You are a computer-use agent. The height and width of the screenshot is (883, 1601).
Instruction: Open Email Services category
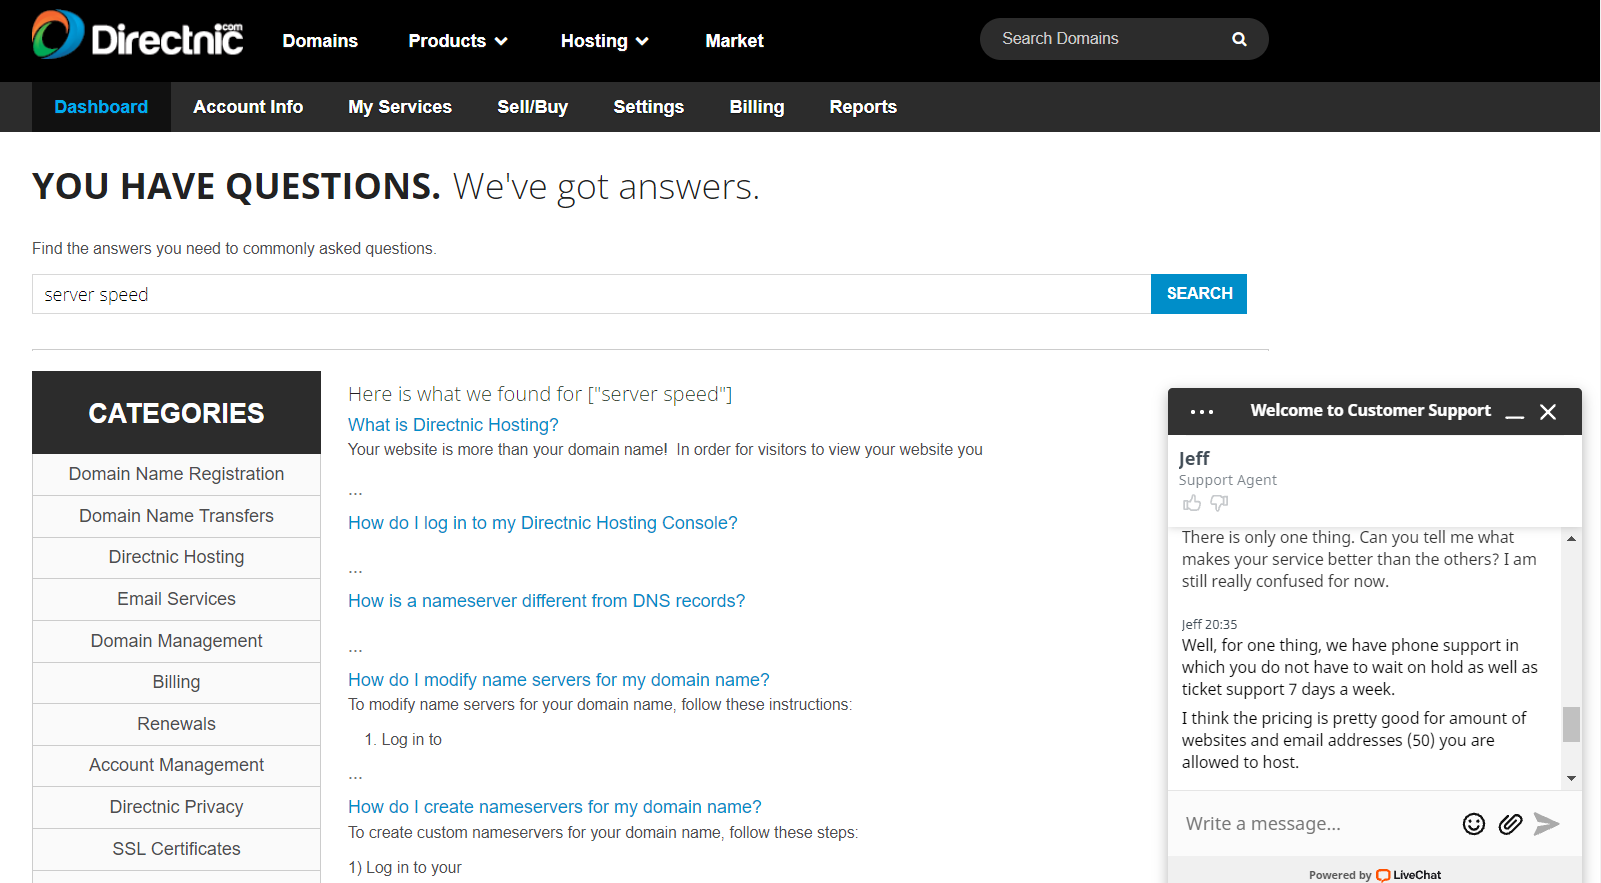click(x=176, y=599)
